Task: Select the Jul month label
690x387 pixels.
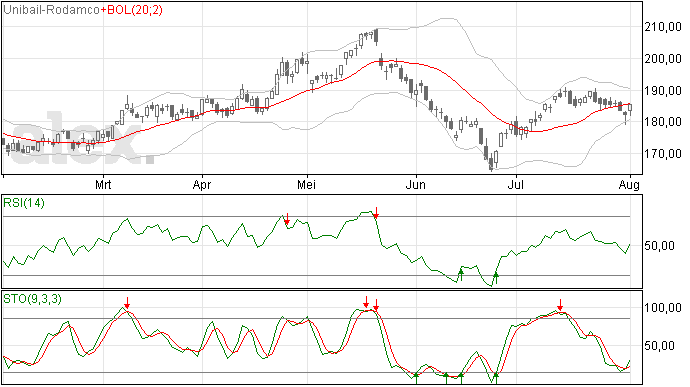Action: click(516, 184)
